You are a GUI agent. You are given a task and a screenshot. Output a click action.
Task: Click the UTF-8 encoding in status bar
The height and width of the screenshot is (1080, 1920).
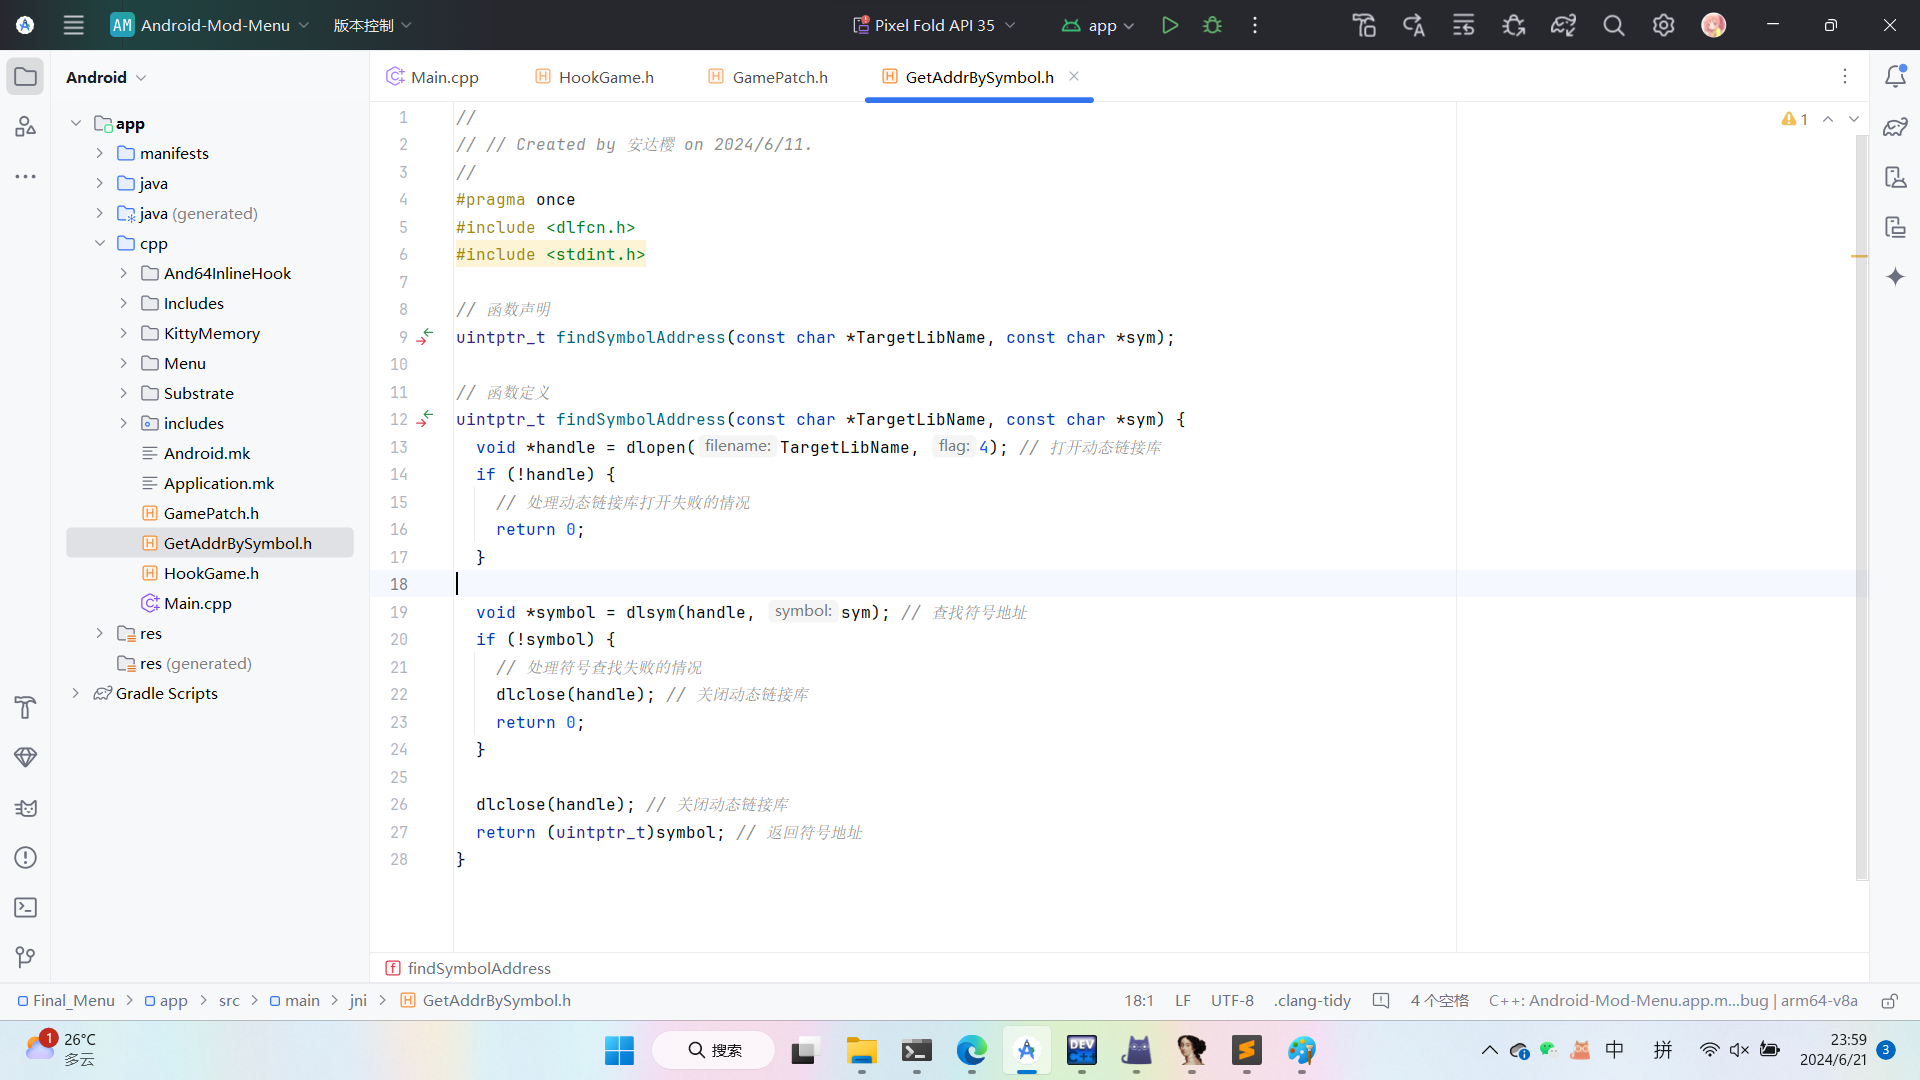(x=1232, y=1001)
